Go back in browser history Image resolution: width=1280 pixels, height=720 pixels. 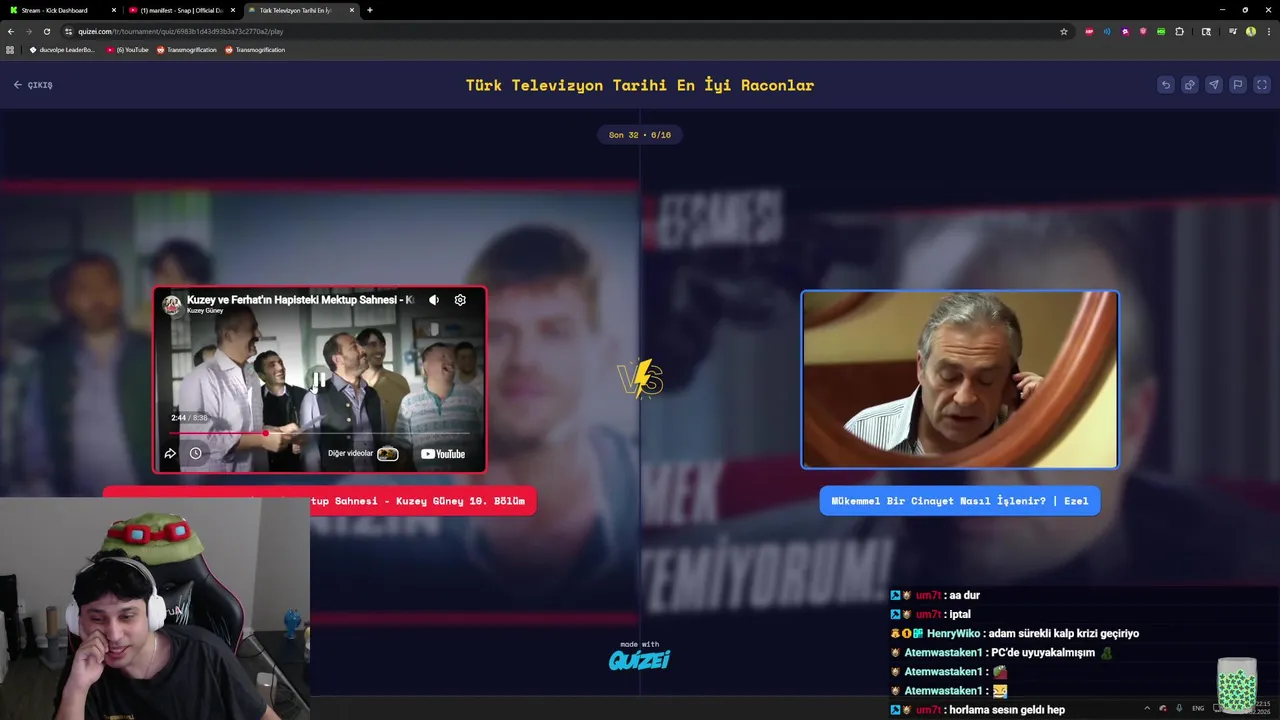click(11, 31)
